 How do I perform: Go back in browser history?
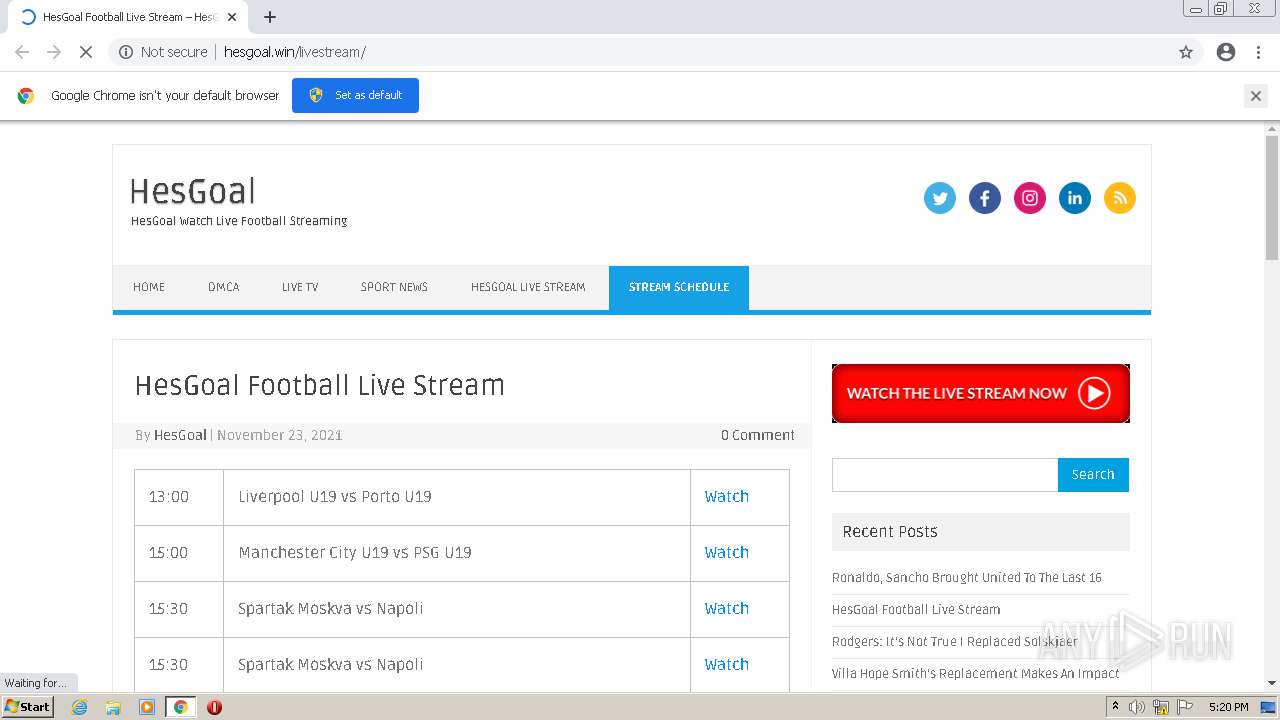(22, 52)
